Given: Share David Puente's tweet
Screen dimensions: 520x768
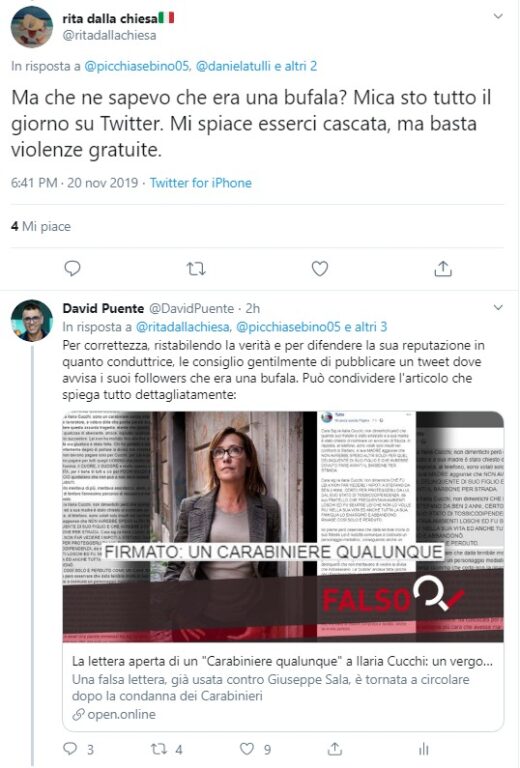Looking at the screenshot, I should coord(334,748).
